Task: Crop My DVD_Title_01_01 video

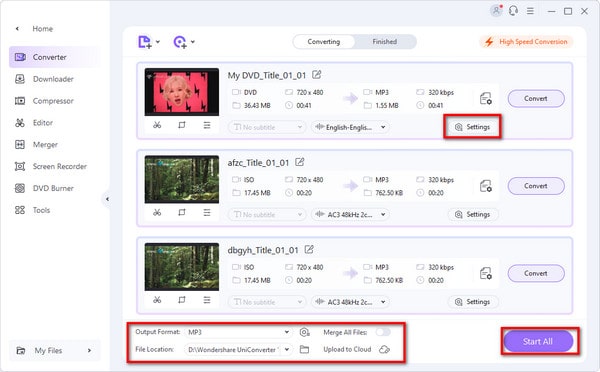Action: click(182, 125)
